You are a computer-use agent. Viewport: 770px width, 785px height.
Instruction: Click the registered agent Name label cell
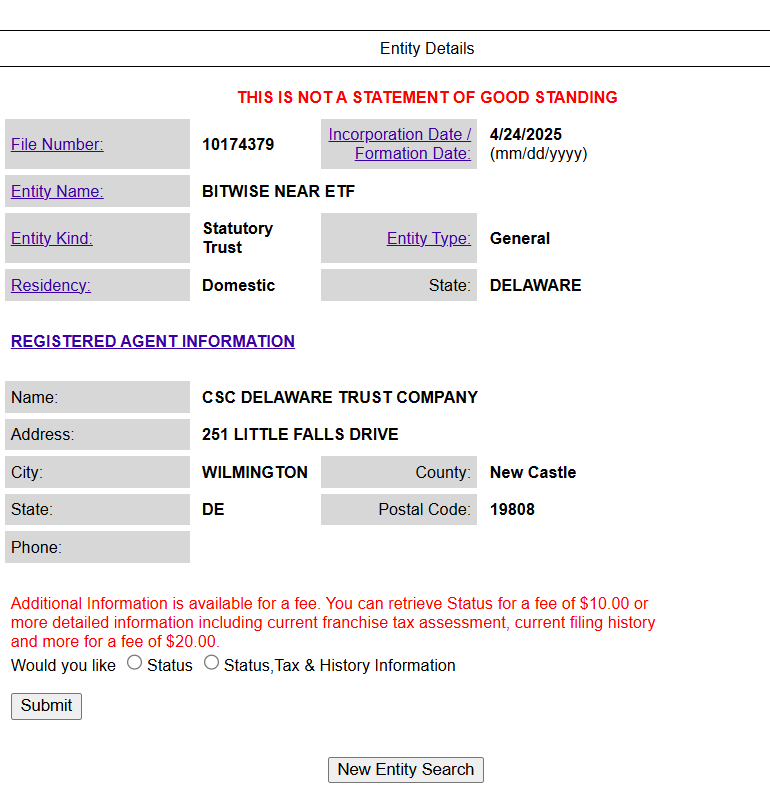98,397
